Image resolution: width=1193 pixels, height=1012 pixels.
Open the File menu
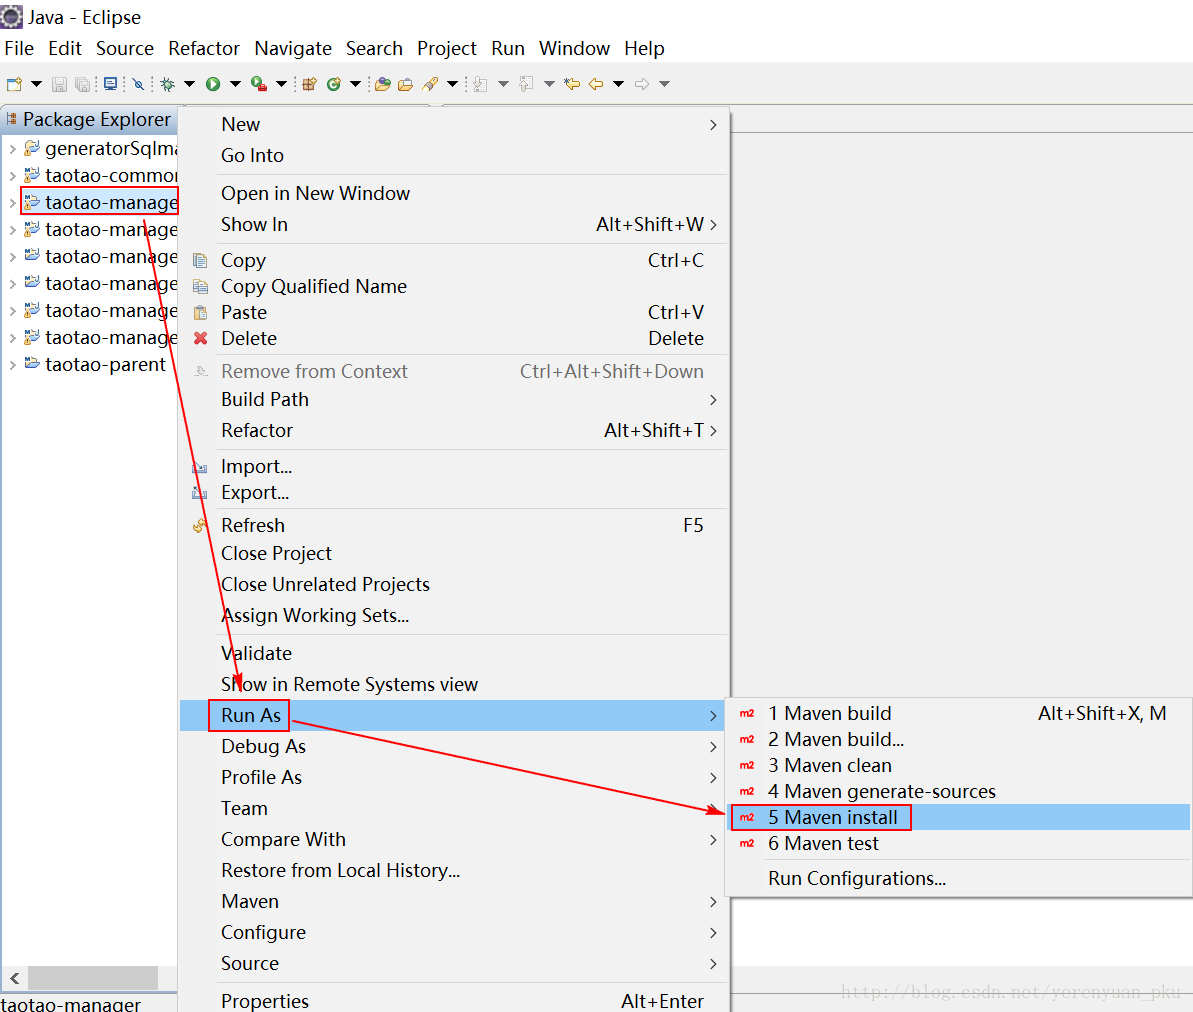19,49
